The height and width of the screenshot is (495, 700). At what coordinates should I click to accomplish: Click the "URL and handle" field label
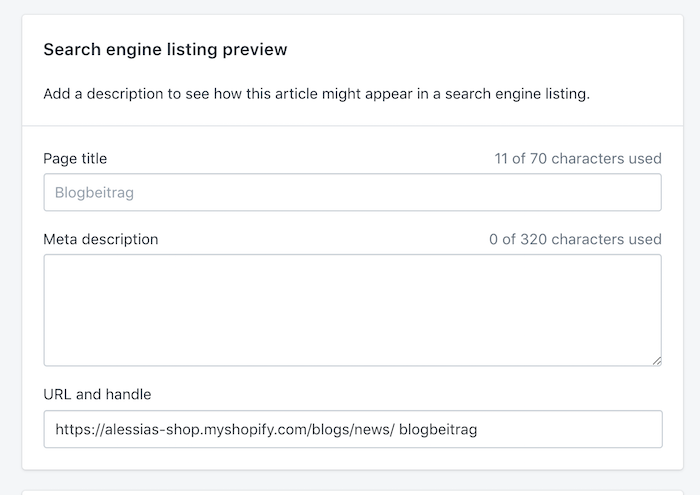click(x=97, y=394)
